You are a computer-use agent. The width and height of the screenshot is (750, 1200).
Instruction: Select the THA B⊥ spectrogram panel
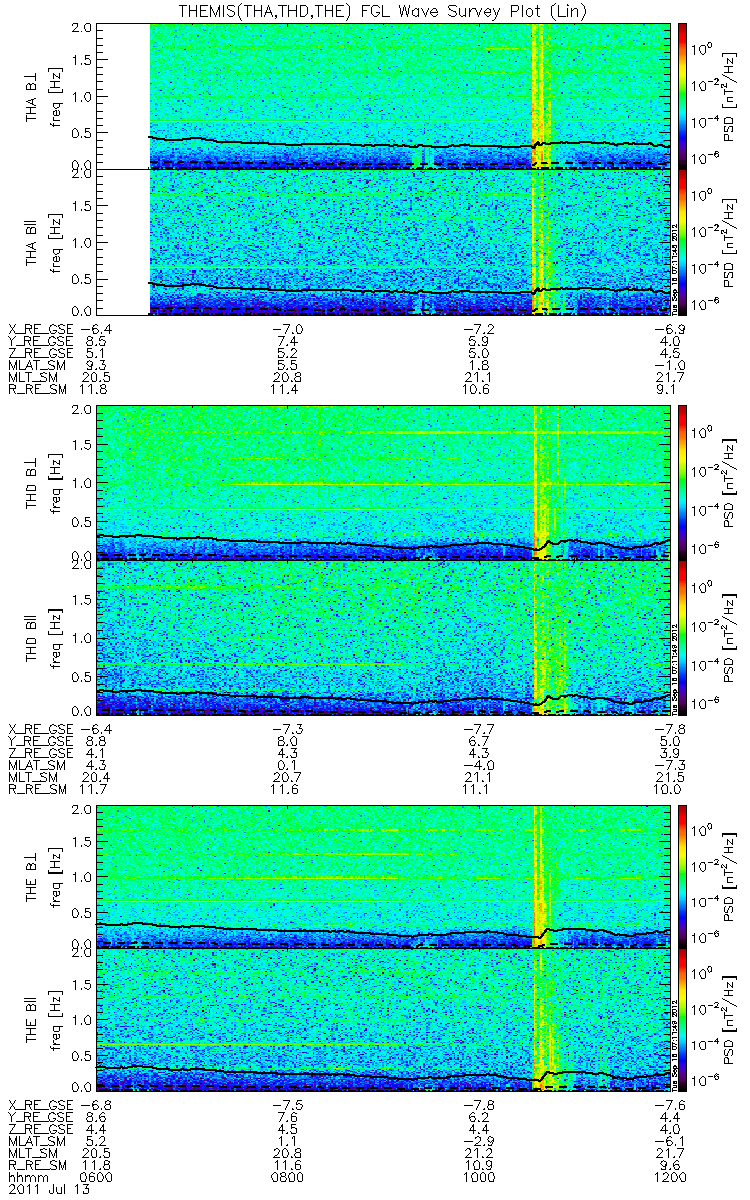click(x=381, y=95)
